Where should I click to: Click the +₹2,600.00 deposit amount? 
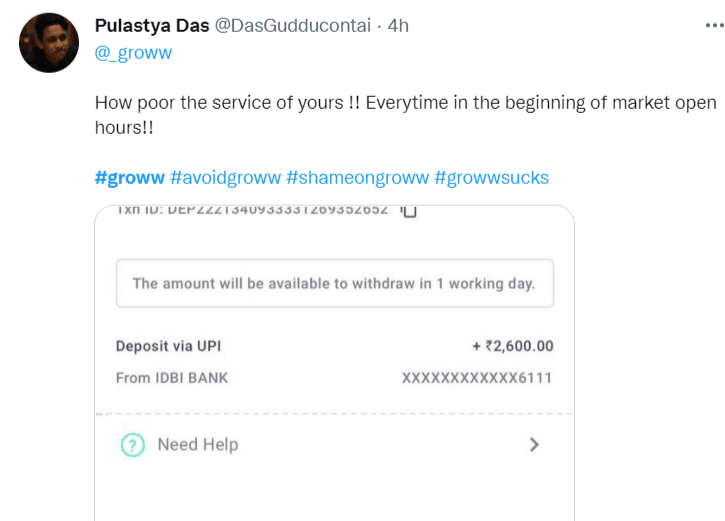512,346
